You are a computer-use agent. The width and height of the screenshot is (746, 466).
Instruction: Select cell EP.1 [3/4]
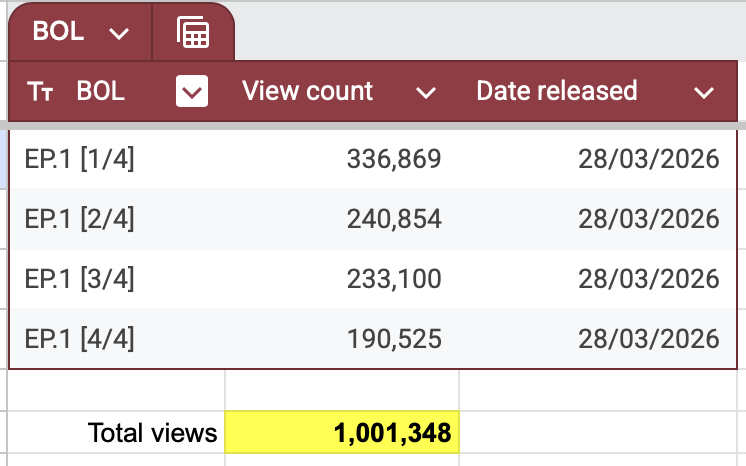click(x=117, y=279)
